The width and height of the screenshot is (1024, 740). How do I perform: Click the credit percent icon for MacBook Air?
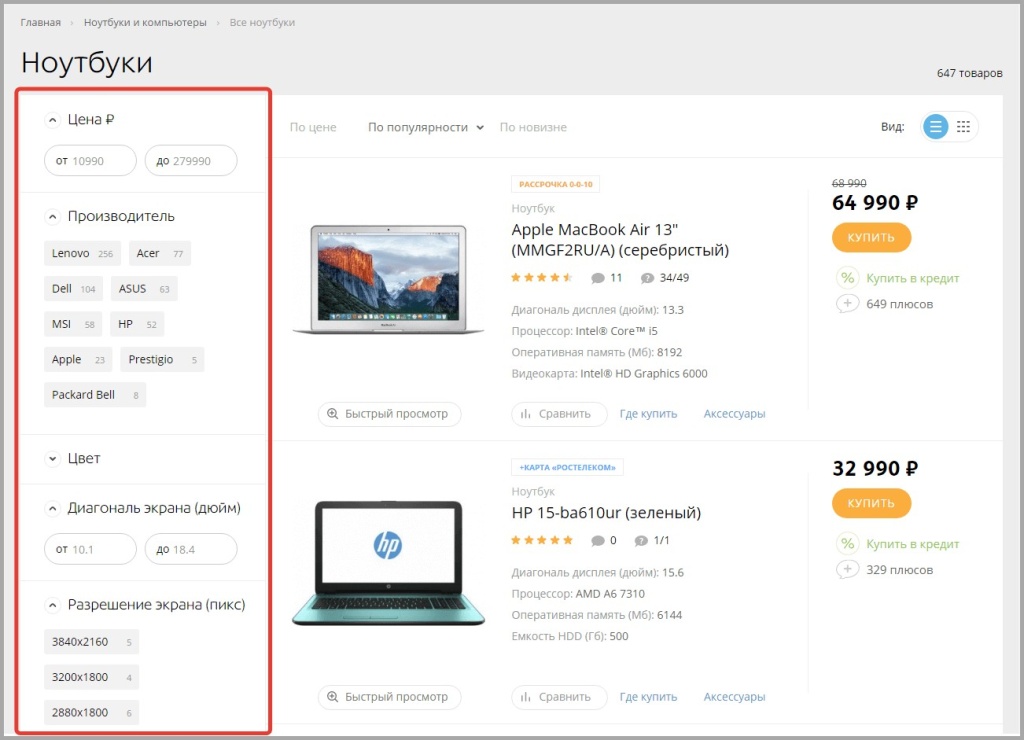tap(847, 278)
